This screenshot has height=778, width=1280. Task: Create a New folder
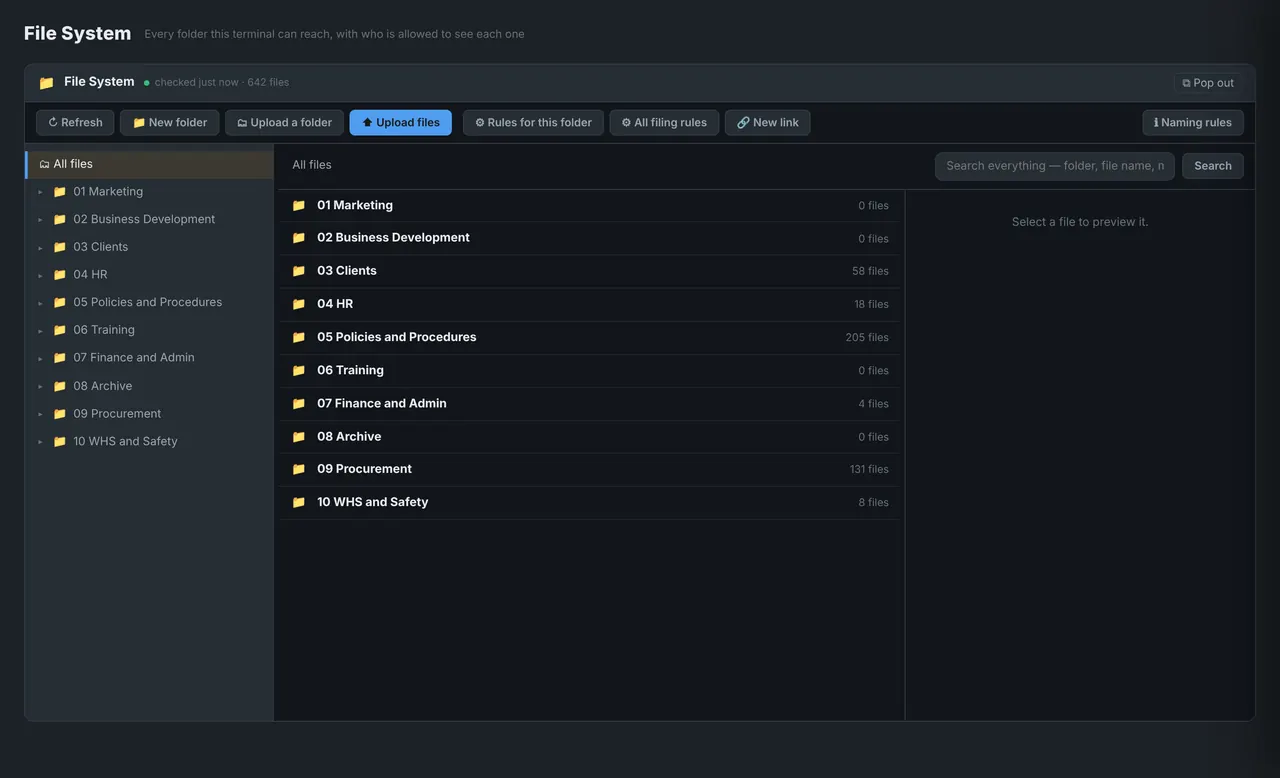(x=170, y=123)
